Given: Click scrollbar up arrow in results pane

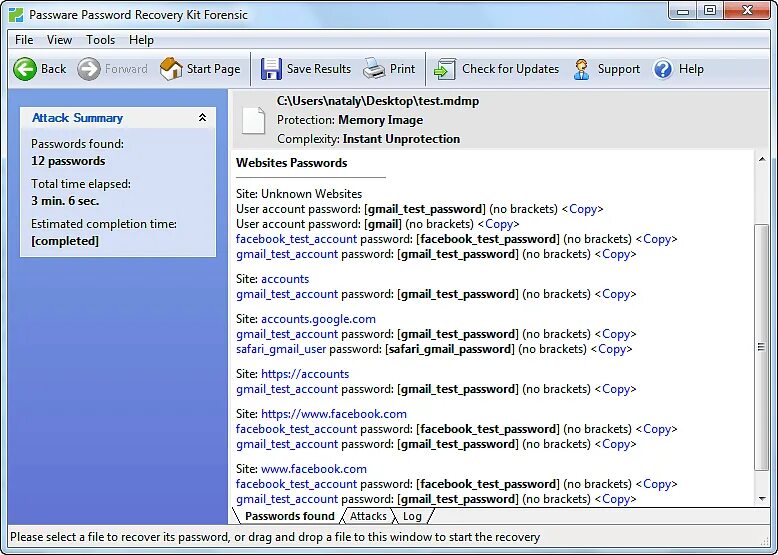Looking at the screenshot, I should coord(762,159).
